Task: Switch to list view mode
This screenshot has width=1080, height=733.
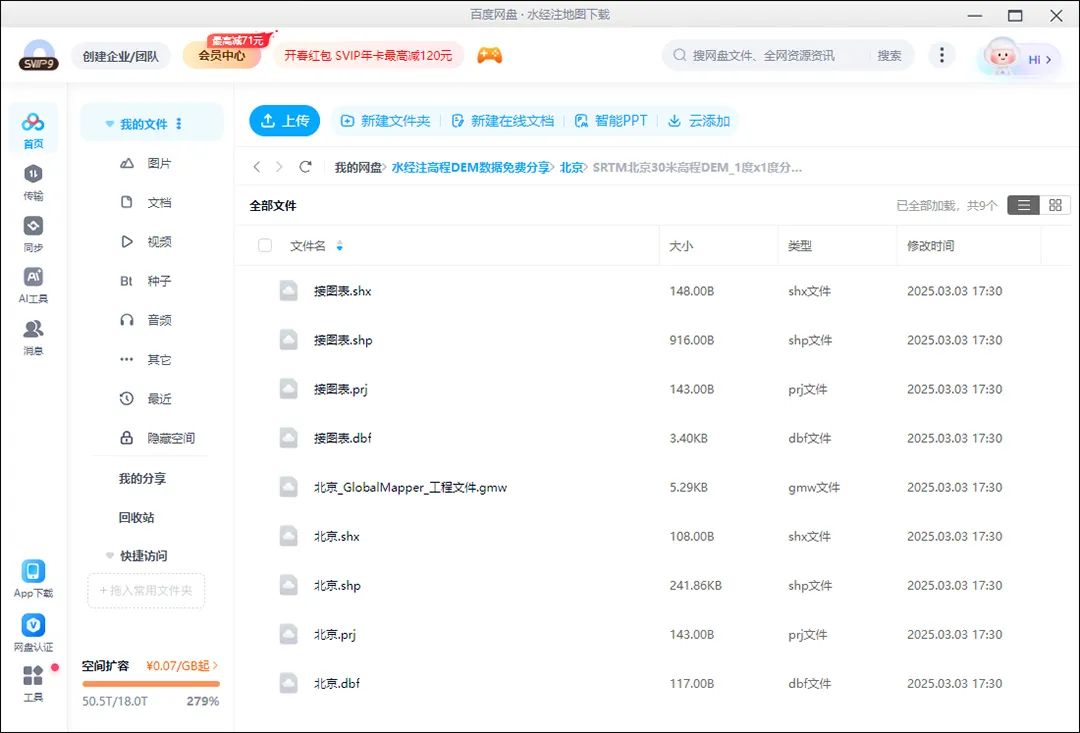Action: [1024, 205]
